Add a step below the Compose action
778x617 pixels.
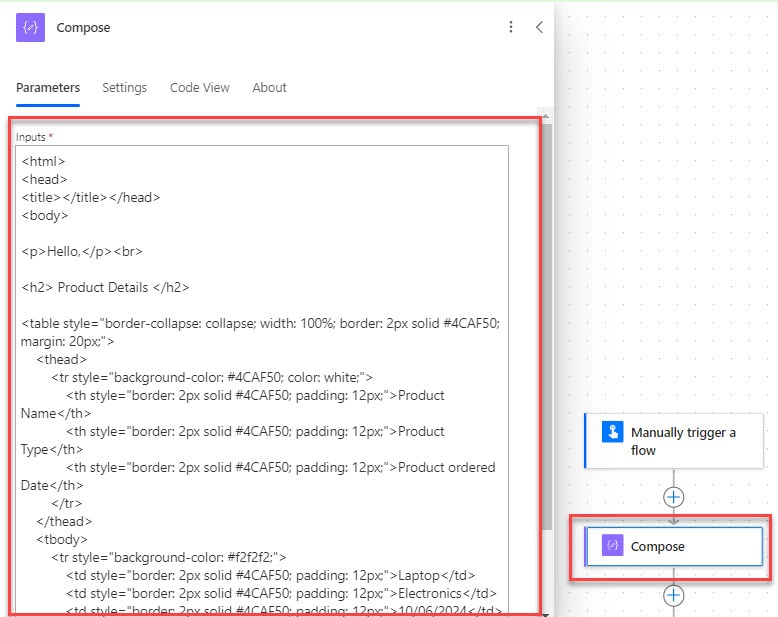coord(673,595)
